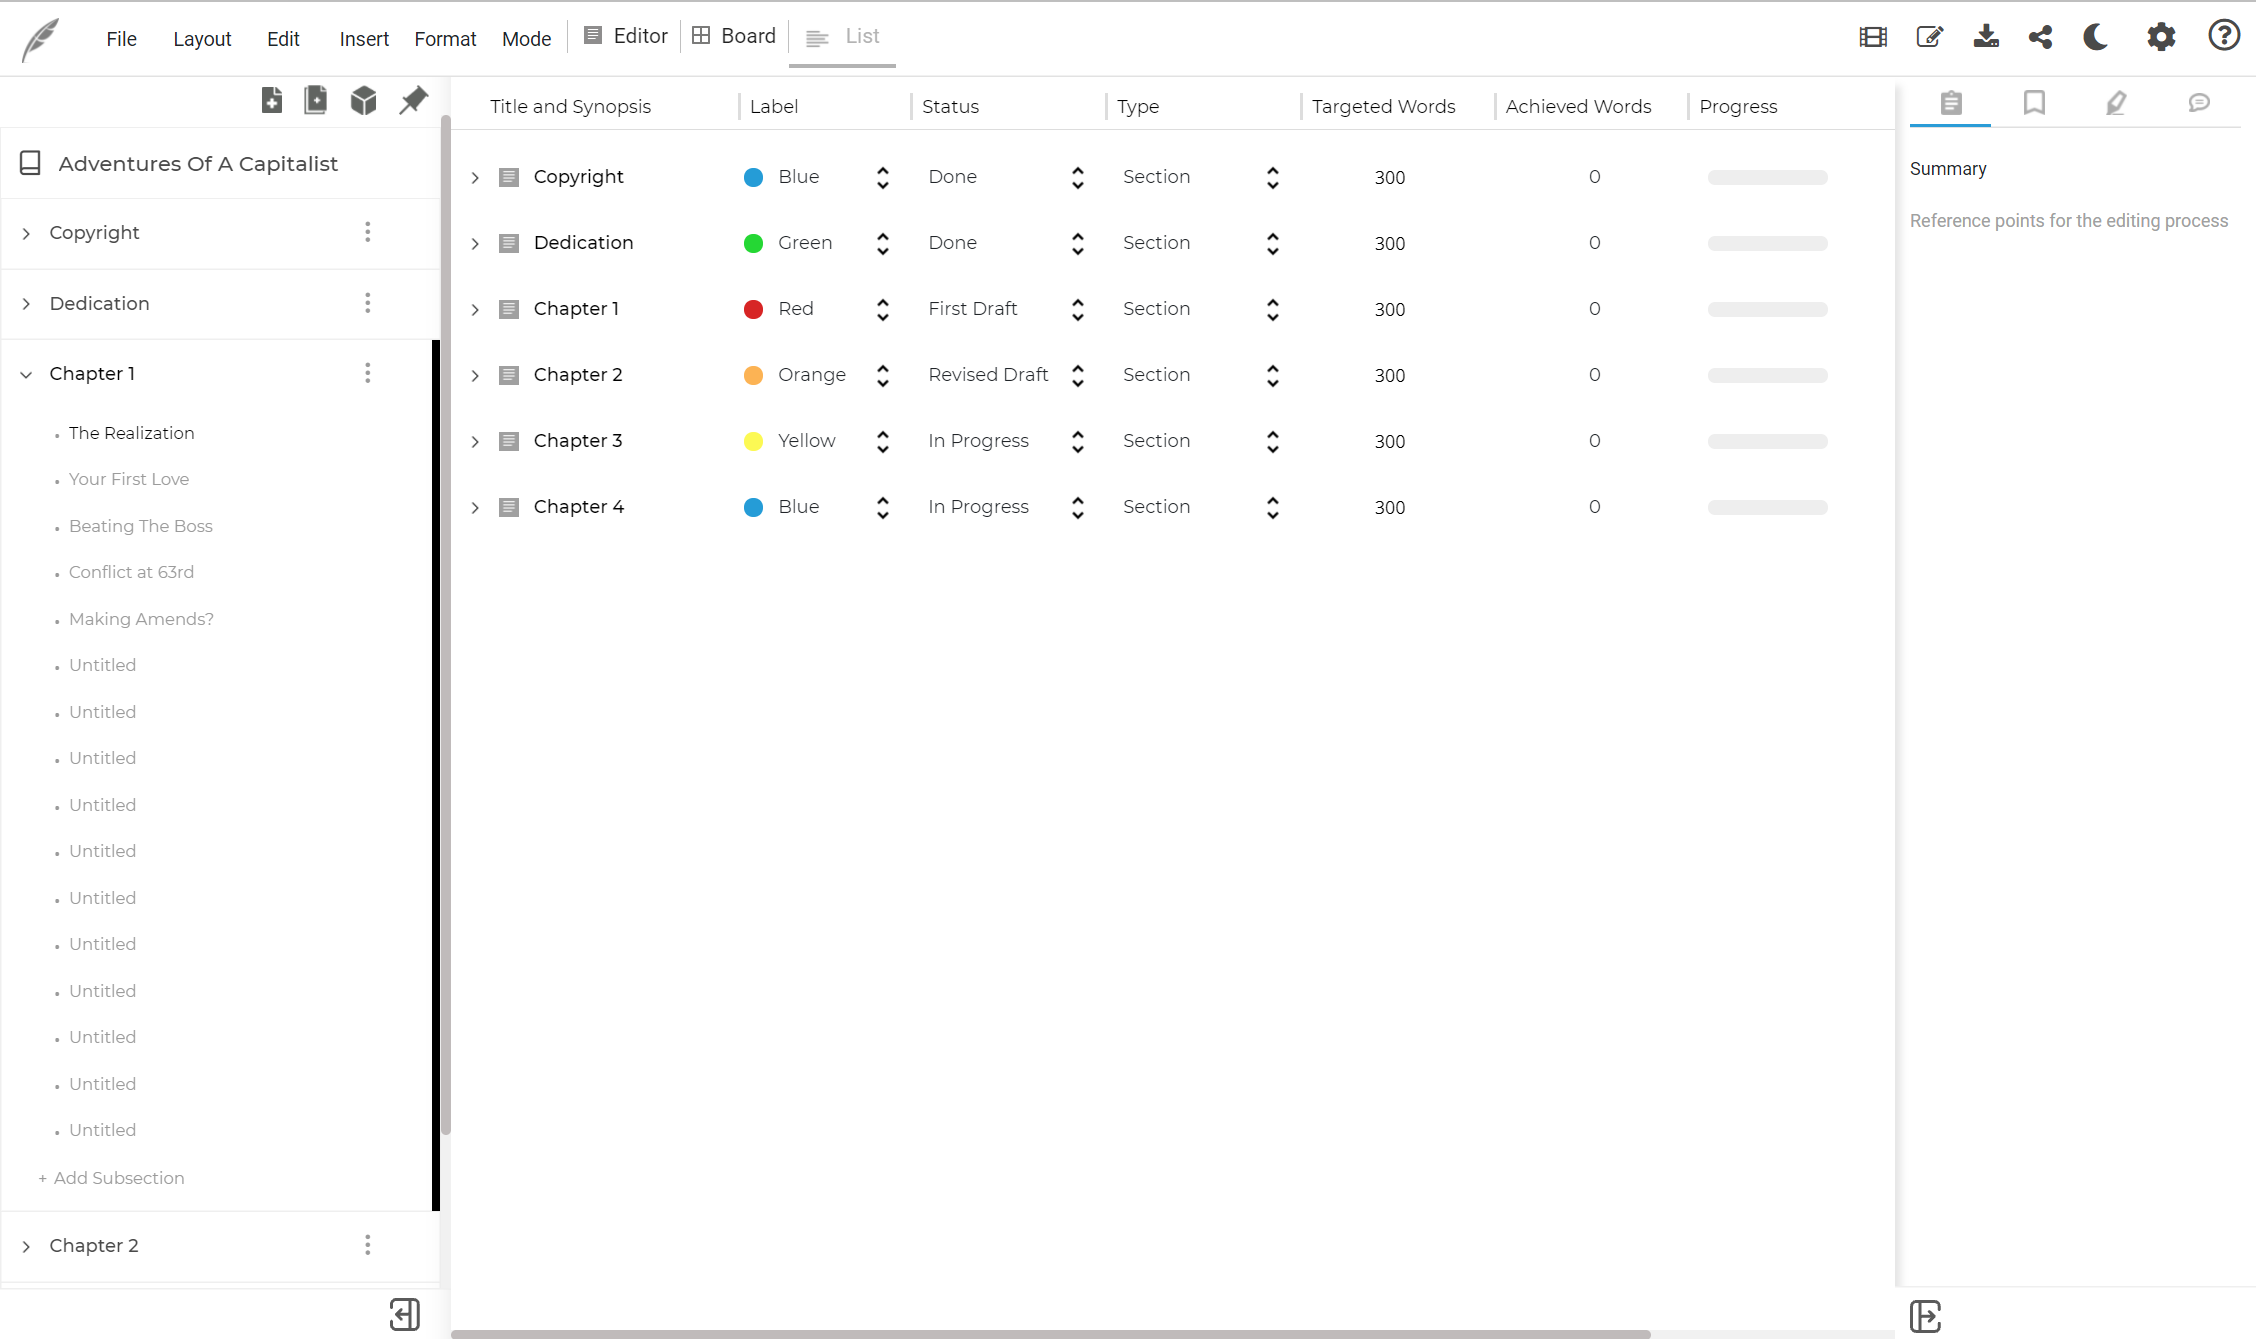
Task: Click the download export icon
Action: coord(1986,37)
